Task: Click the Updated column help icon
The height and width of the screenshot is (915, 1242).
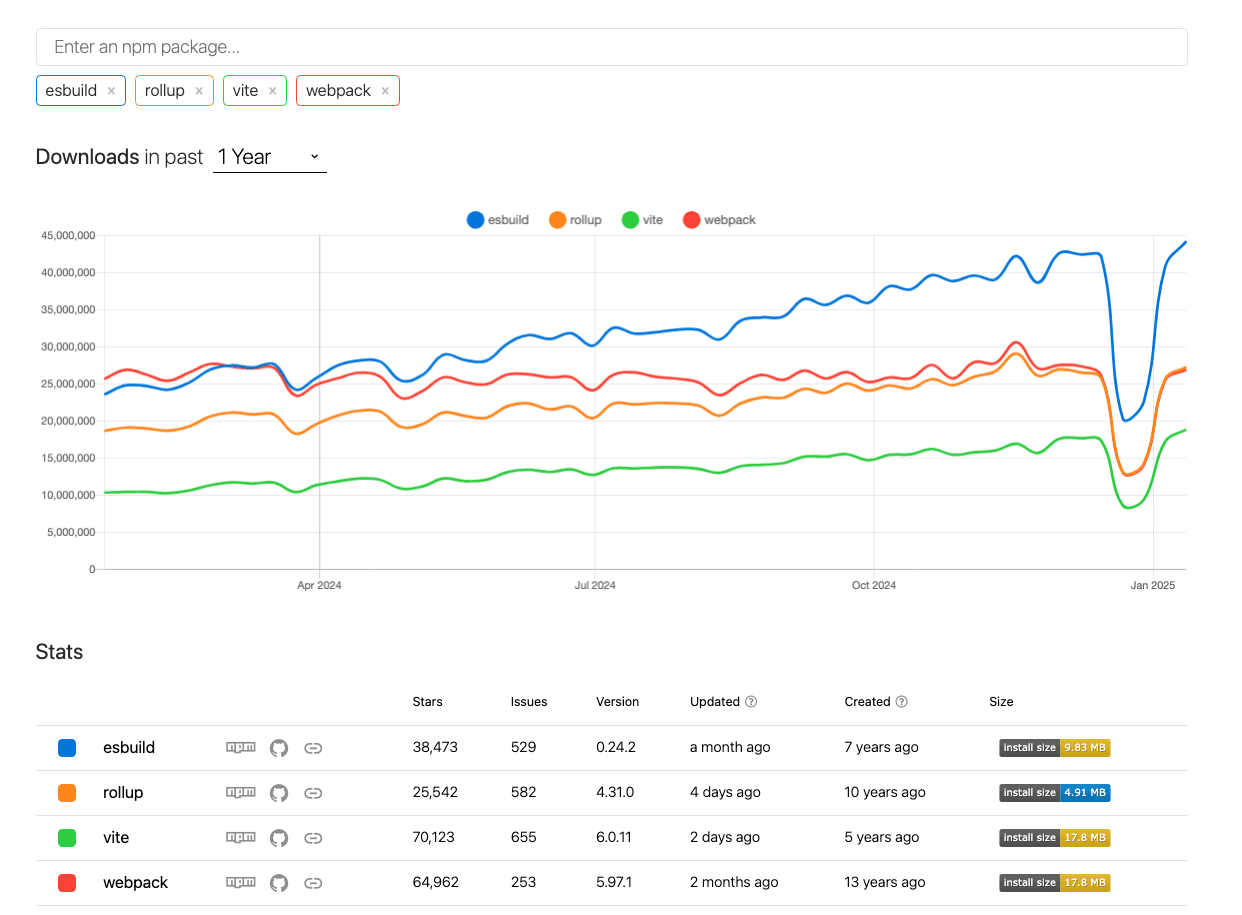Action: coord(751,702)
